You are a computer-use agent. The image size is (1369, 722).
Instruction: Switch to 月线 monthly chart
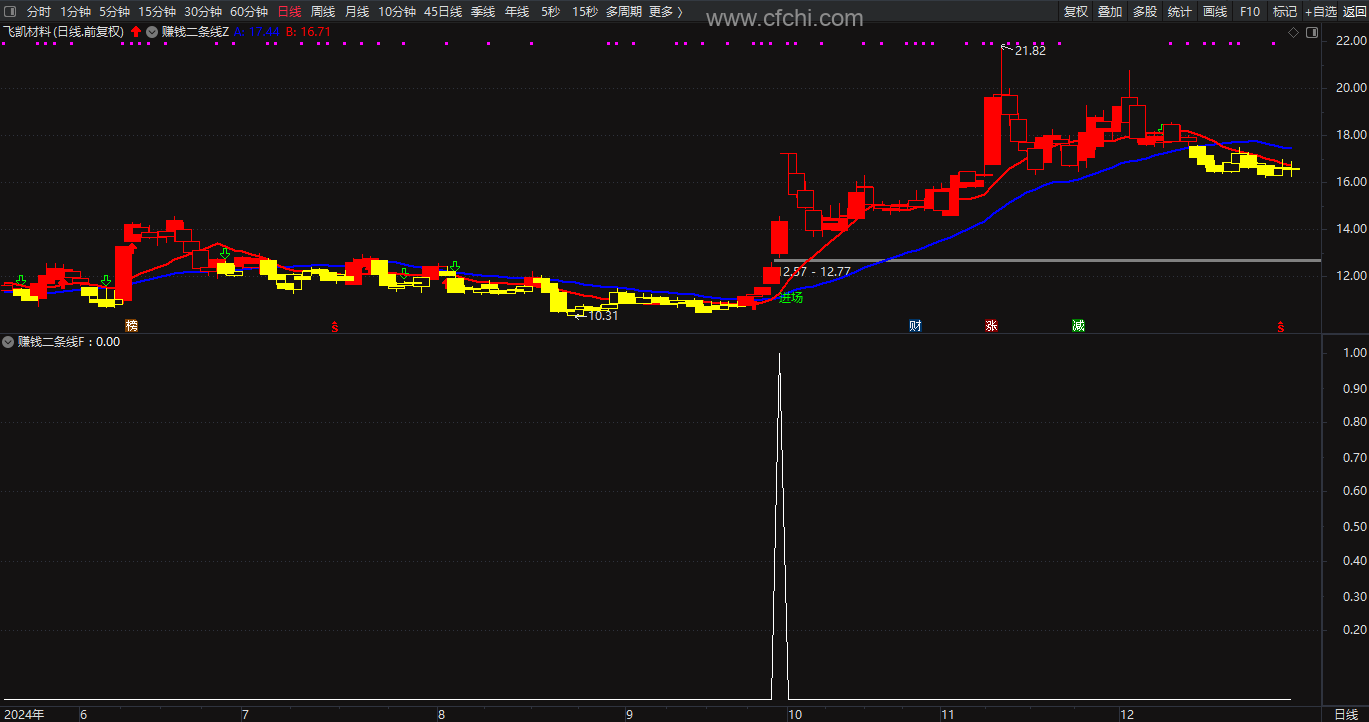click(x=356, y=12)
